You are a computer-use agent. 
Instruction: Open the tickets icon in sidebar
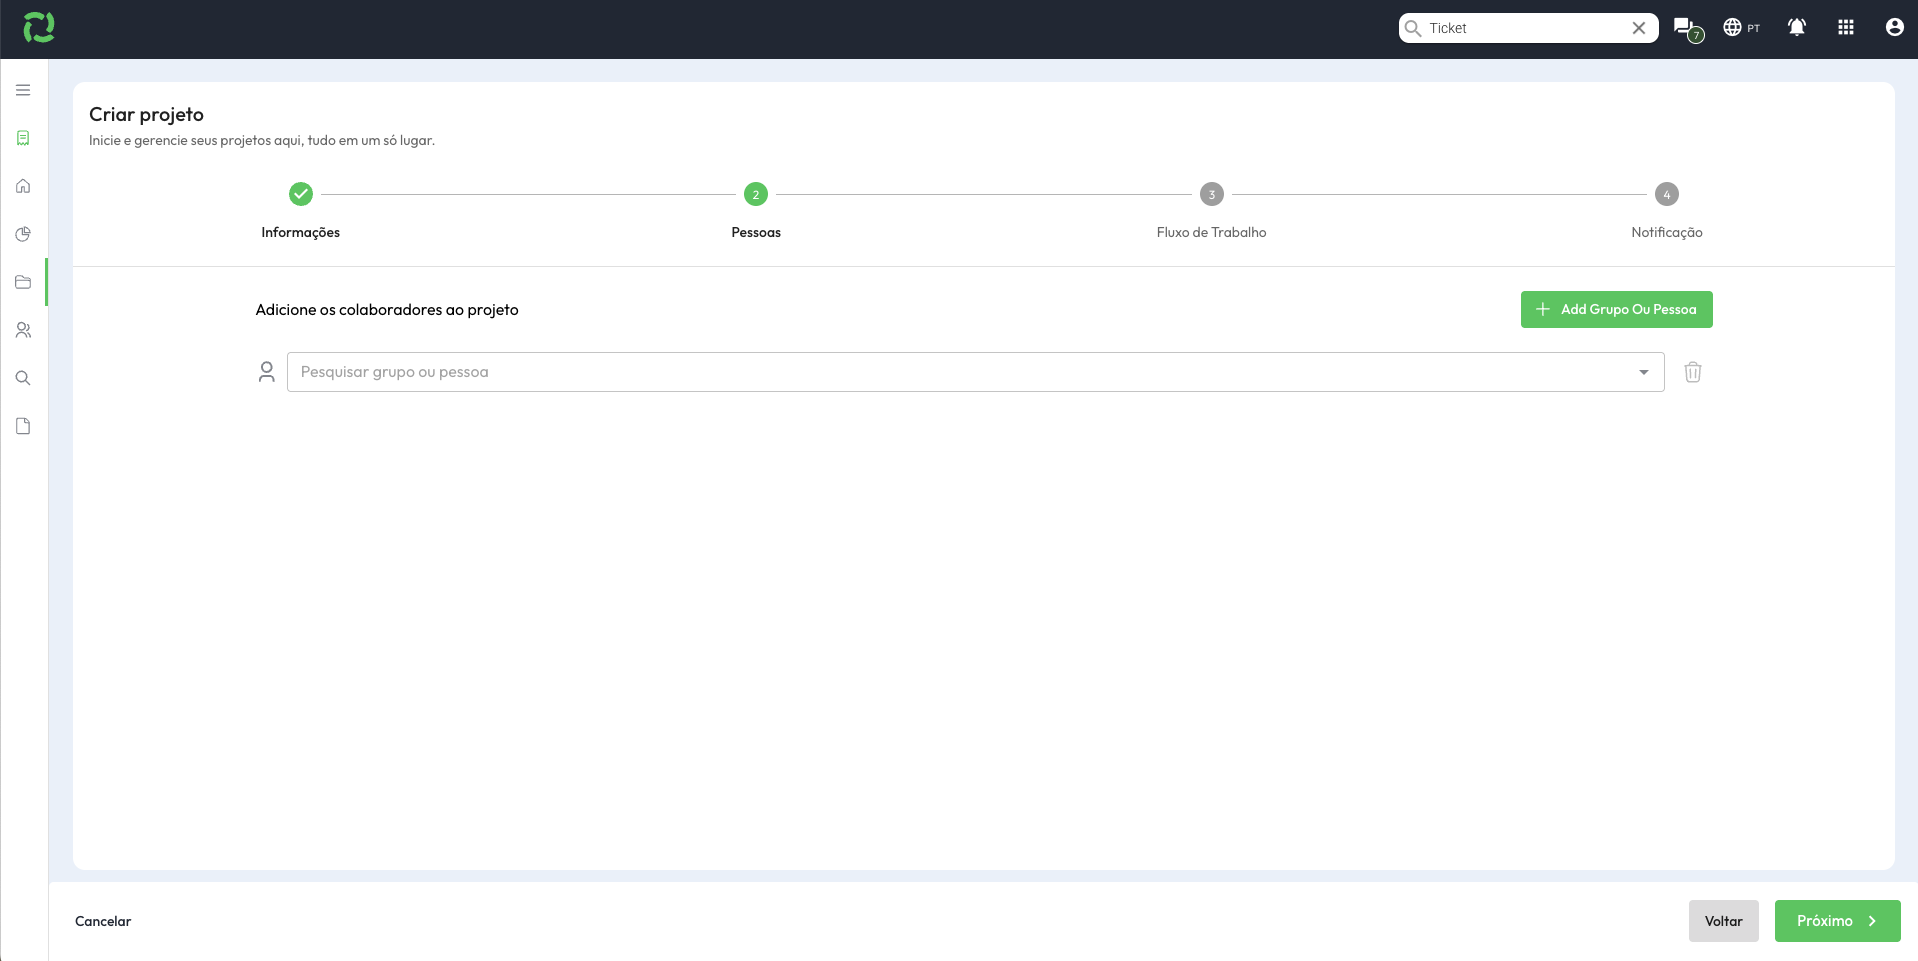[23, 138]
